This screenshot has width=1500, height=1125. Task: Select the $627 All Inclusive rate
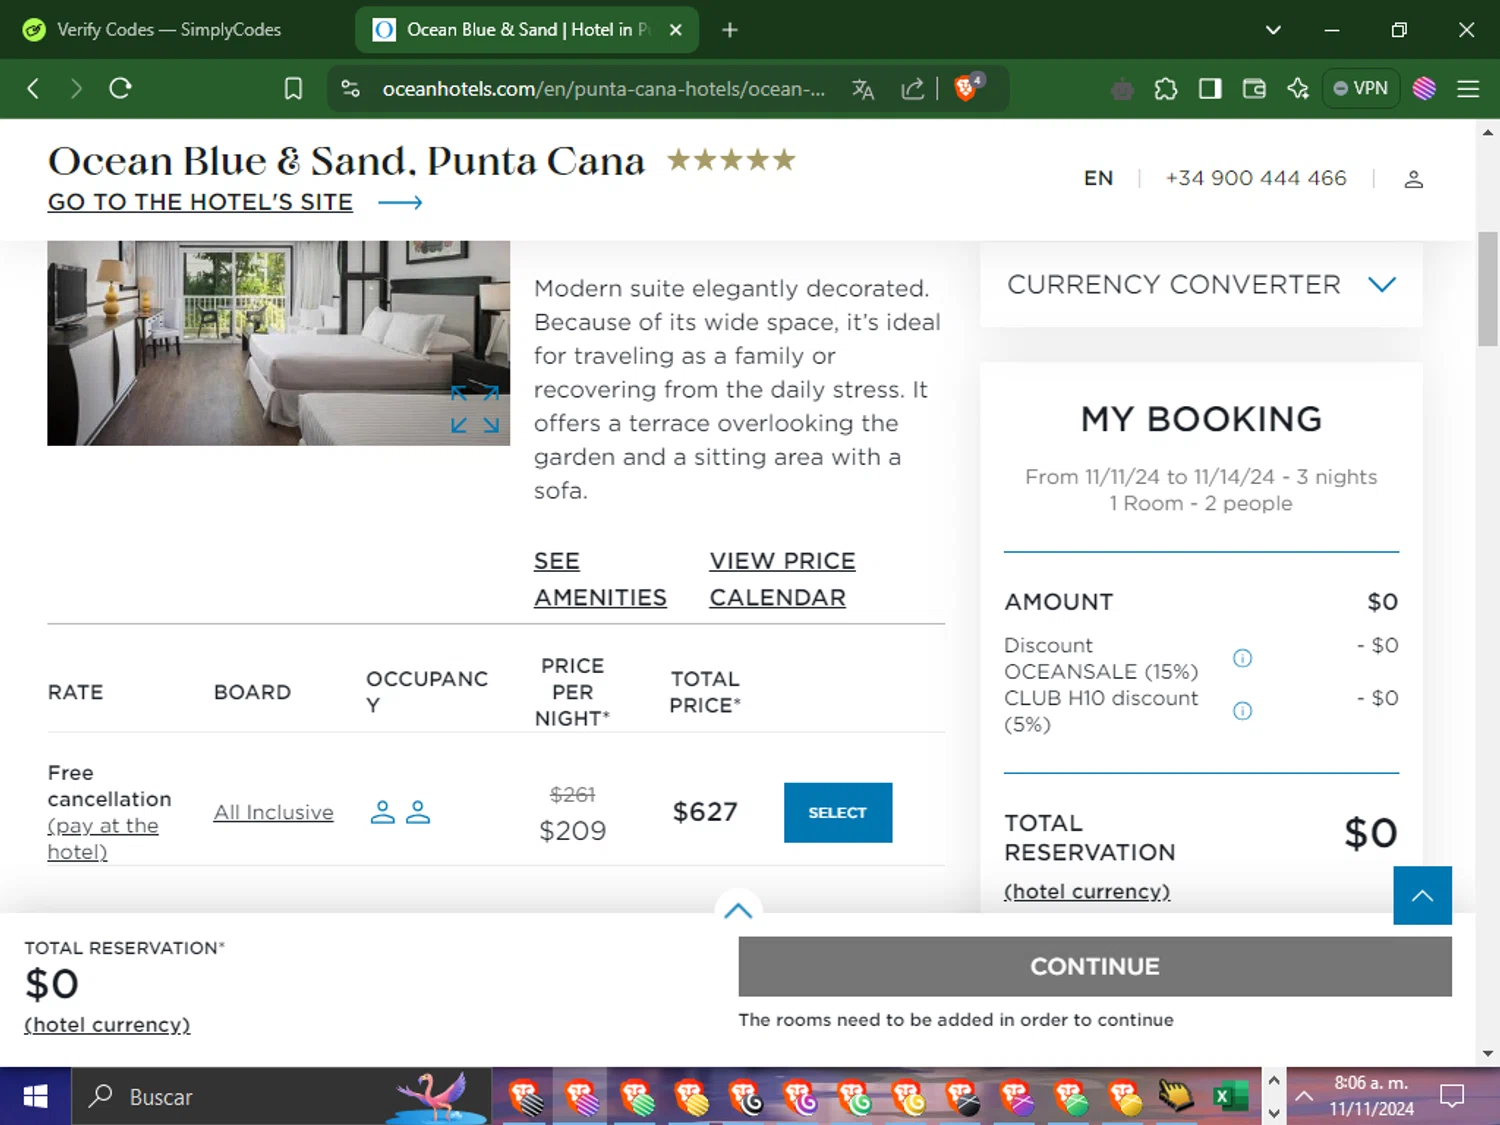coord(837,812)
